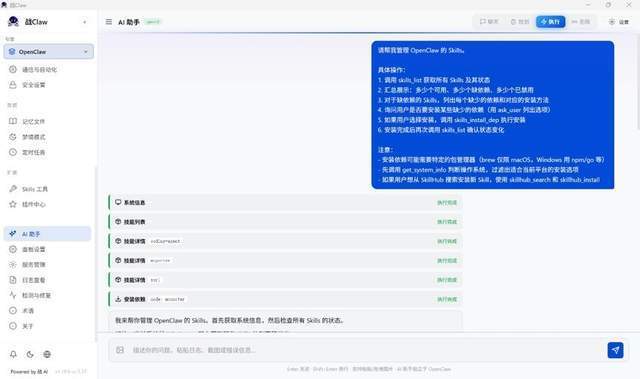
Task: Expand the 系统信息 tool call row
Action: [x=285, y=202]
